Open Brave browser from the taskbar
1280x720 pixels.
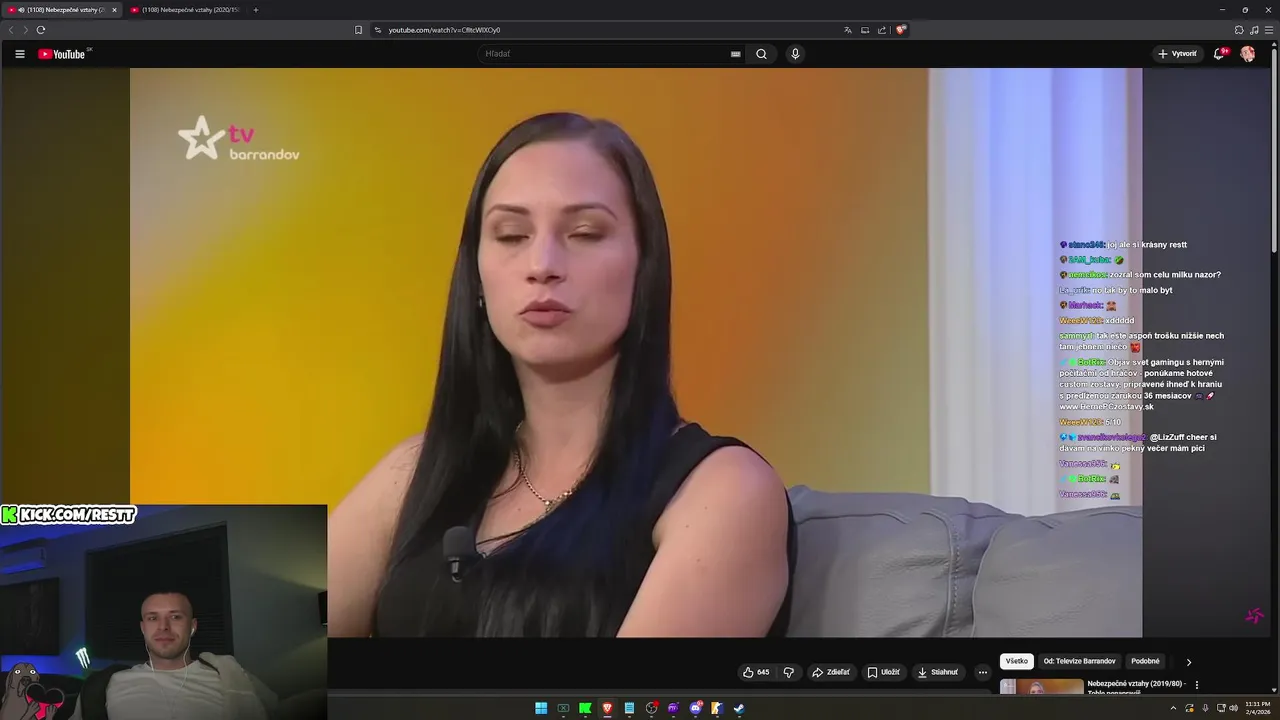pos(607,708)
